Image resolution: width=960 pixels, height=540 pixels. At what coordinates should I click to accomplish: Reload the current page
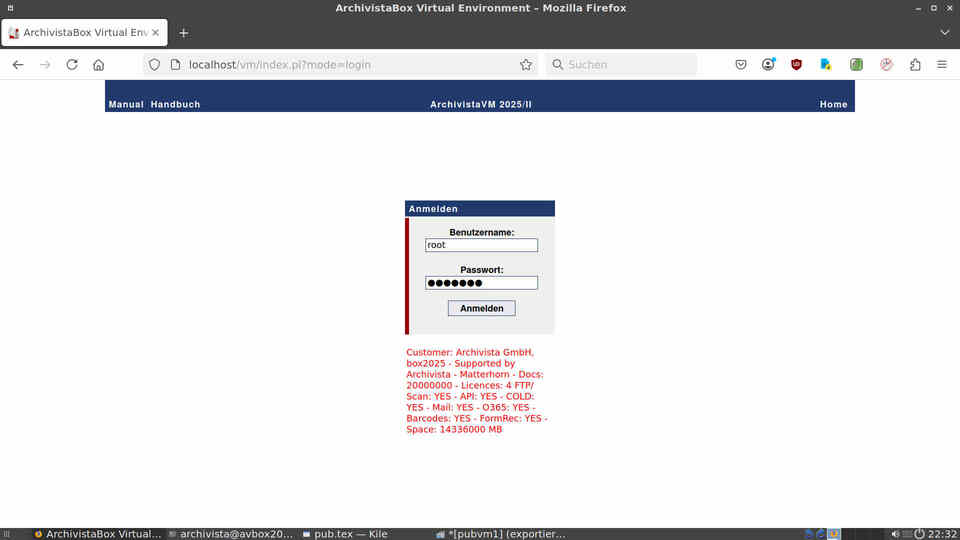click(x=72, y=64)
